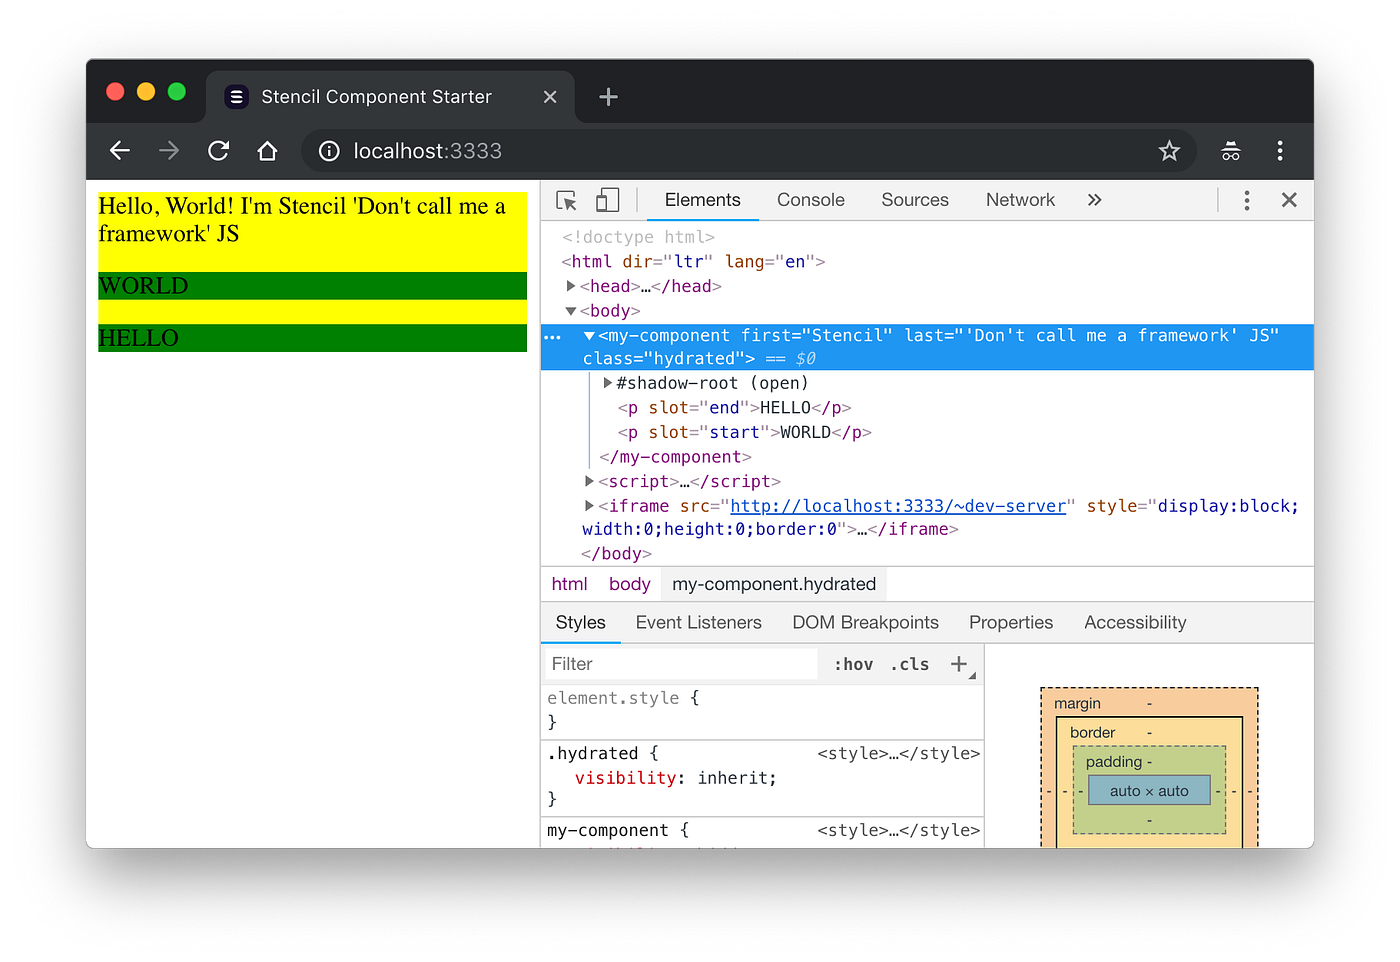
Task: Go to the browser home page
Action: click(267, 151)
